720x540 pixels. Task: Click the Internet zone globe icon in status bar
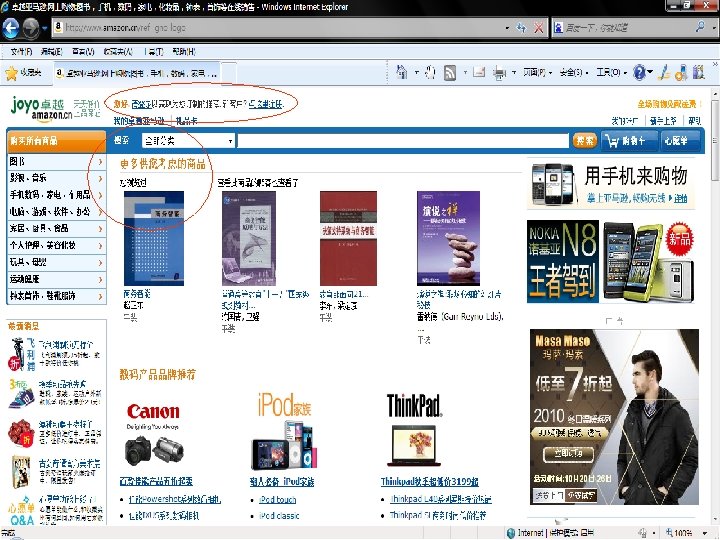[x=511, y=533]
